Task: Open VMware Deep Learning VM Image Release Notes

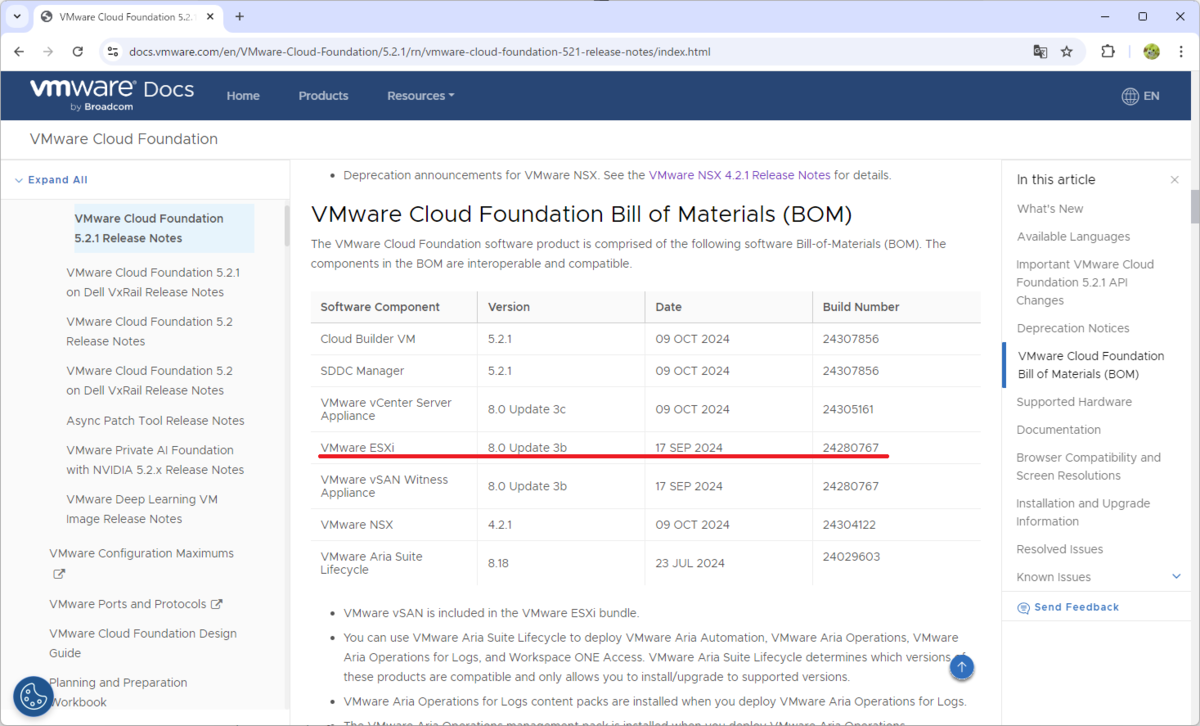Action: click(142, 509)
